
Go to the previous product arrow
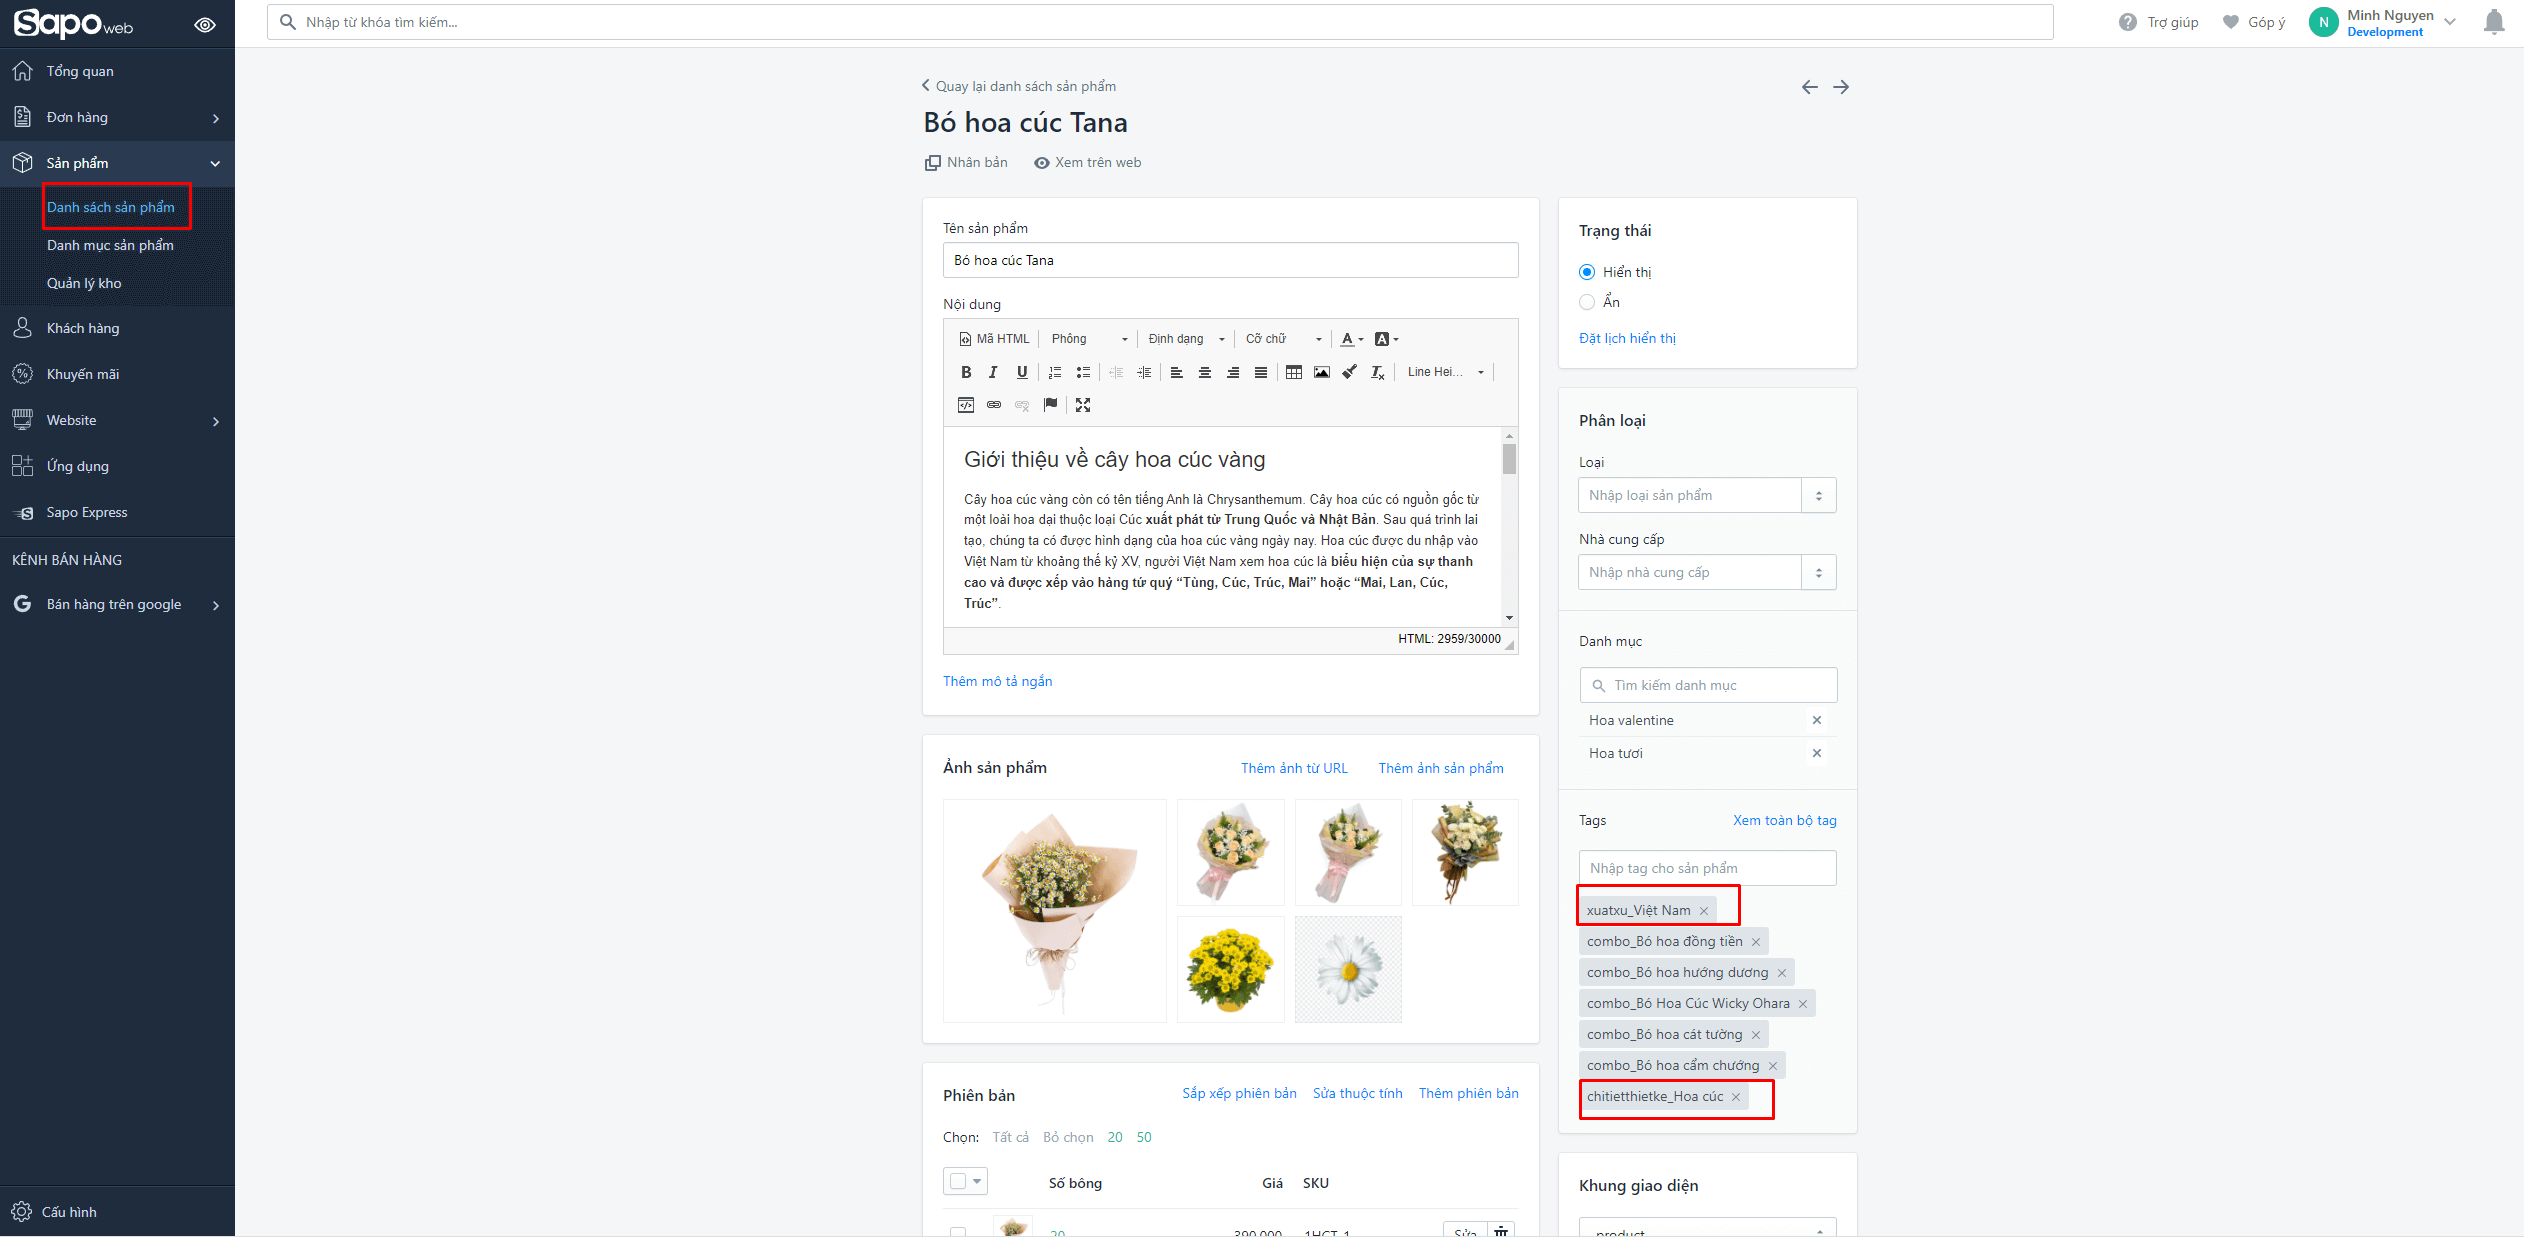pyautogui.click(x=1809, y=87)
